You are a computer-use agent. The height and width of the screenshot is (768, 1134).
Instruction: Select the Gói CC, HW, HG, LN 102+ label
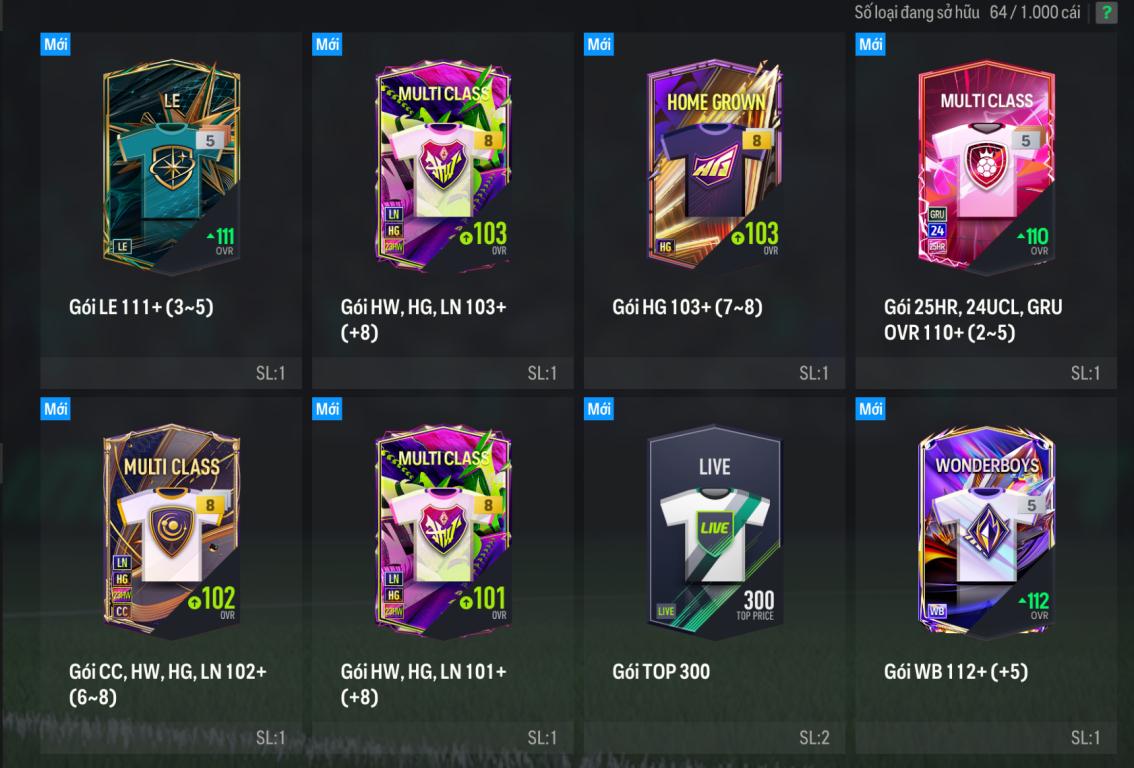tap(168, 684)
